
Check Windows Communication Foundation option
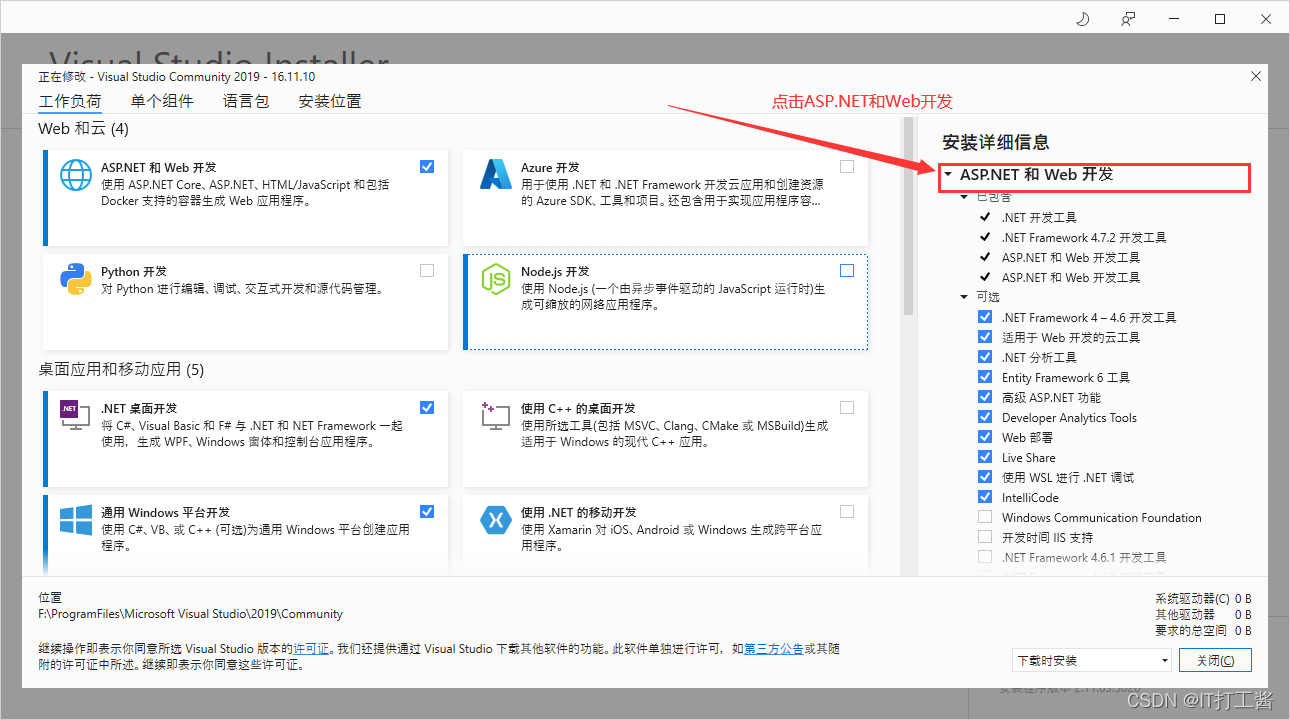[x=985, y=517]
